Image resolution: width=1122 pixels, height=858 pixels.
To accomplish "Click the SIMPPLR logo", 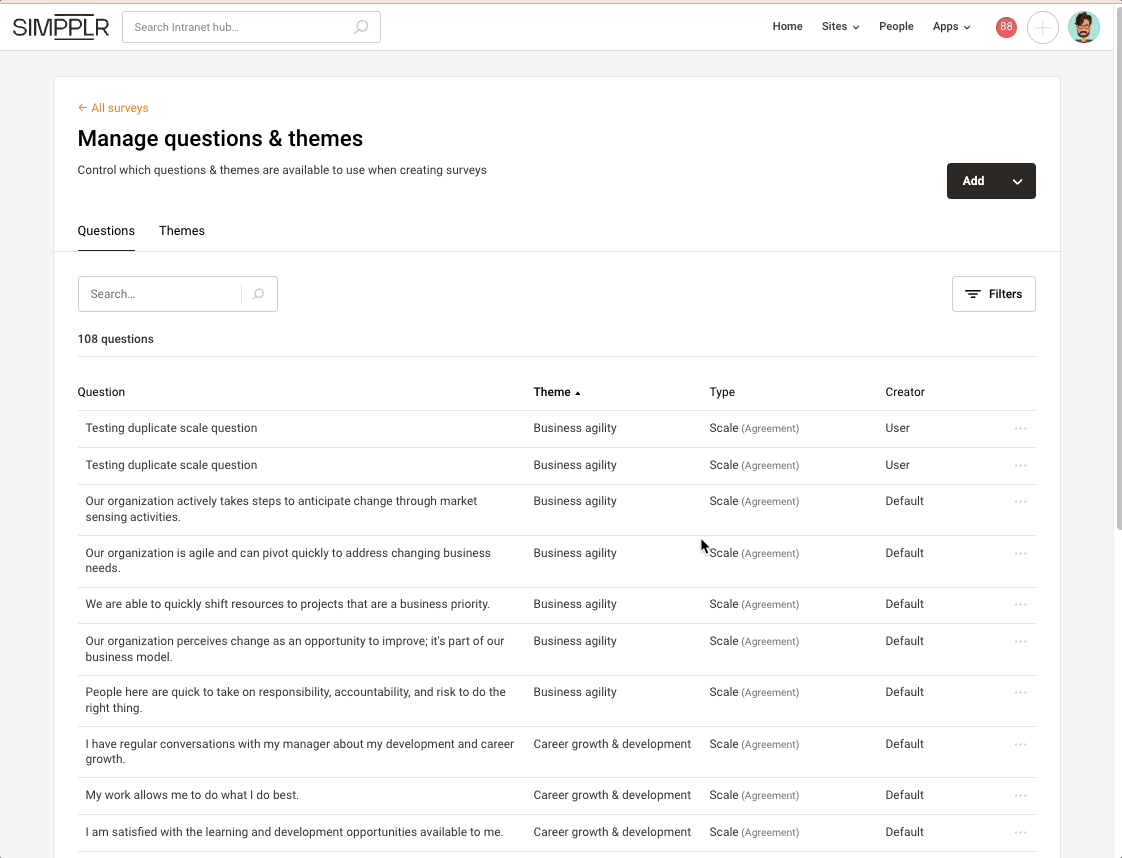I will tap(60, 27).
